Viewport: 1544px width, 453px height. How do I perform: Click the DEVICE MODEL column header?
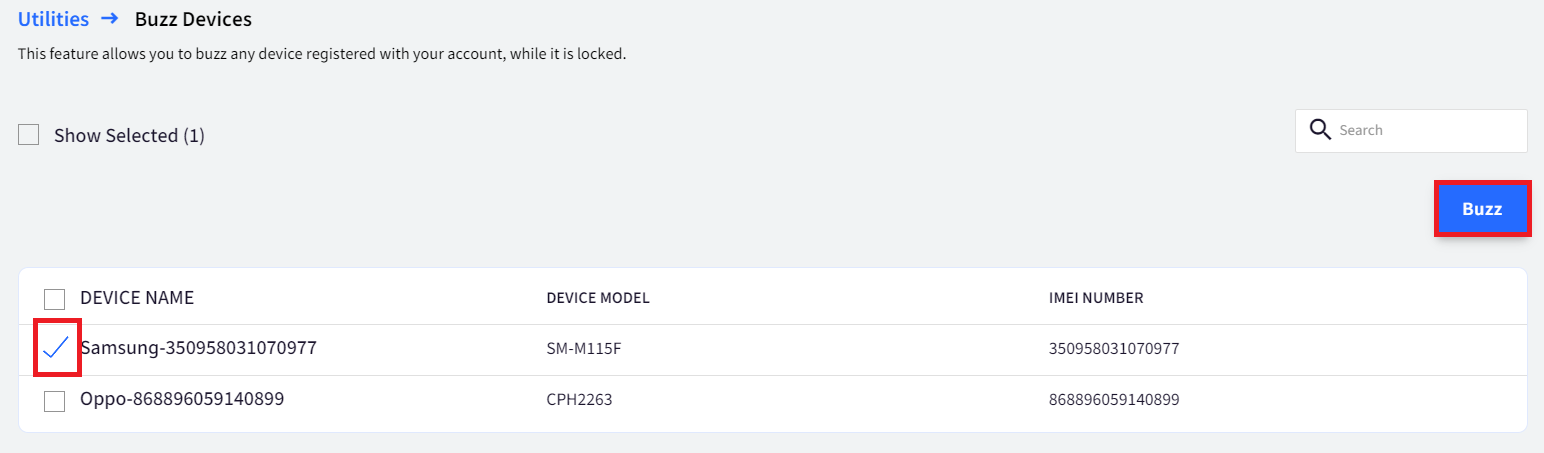(x=598, y=298)
